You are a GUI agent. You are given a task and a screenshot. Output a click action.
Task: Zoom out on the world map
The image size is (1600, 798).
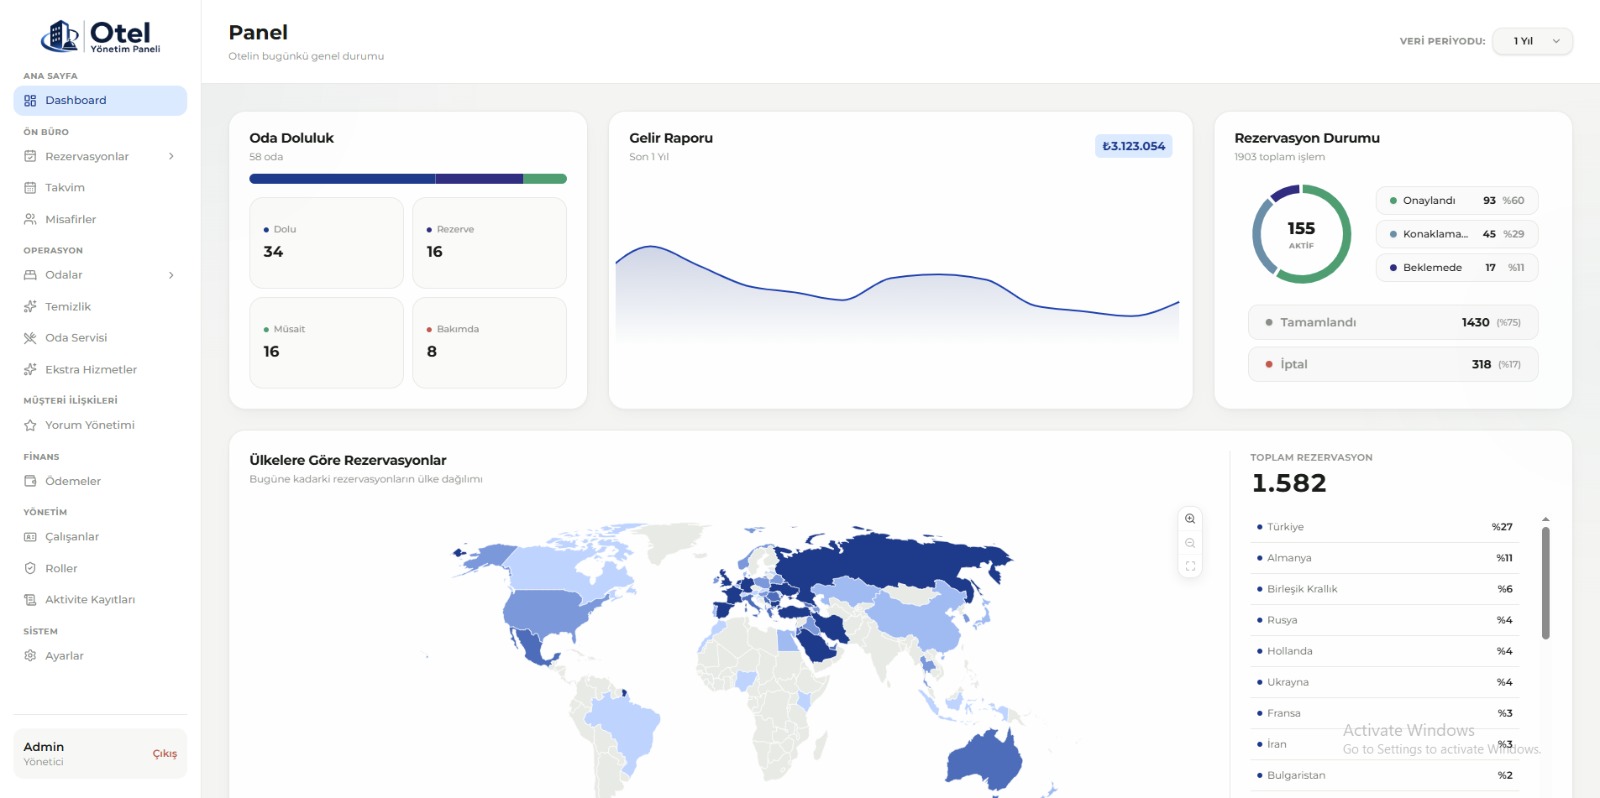(1190, 543)
